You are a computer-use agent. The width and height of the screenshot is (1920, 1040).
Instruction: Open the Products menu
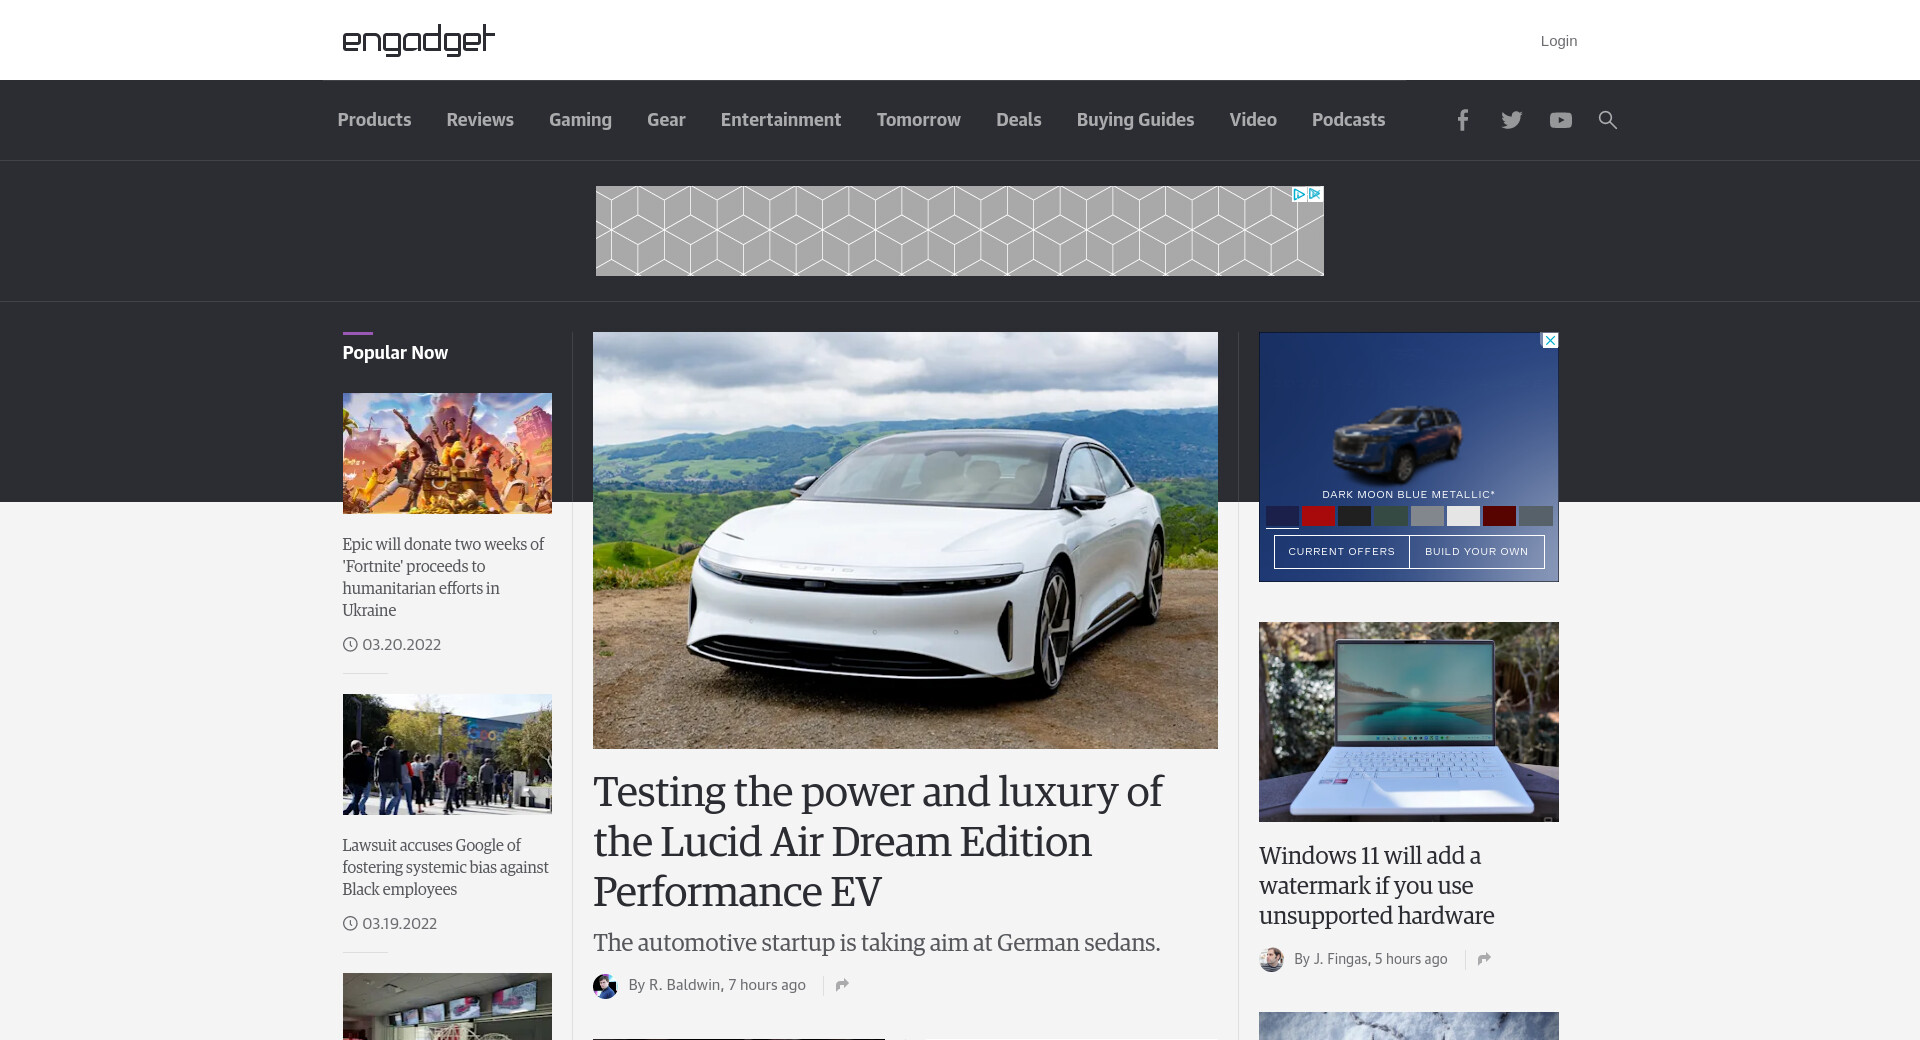tap(374, 120)
